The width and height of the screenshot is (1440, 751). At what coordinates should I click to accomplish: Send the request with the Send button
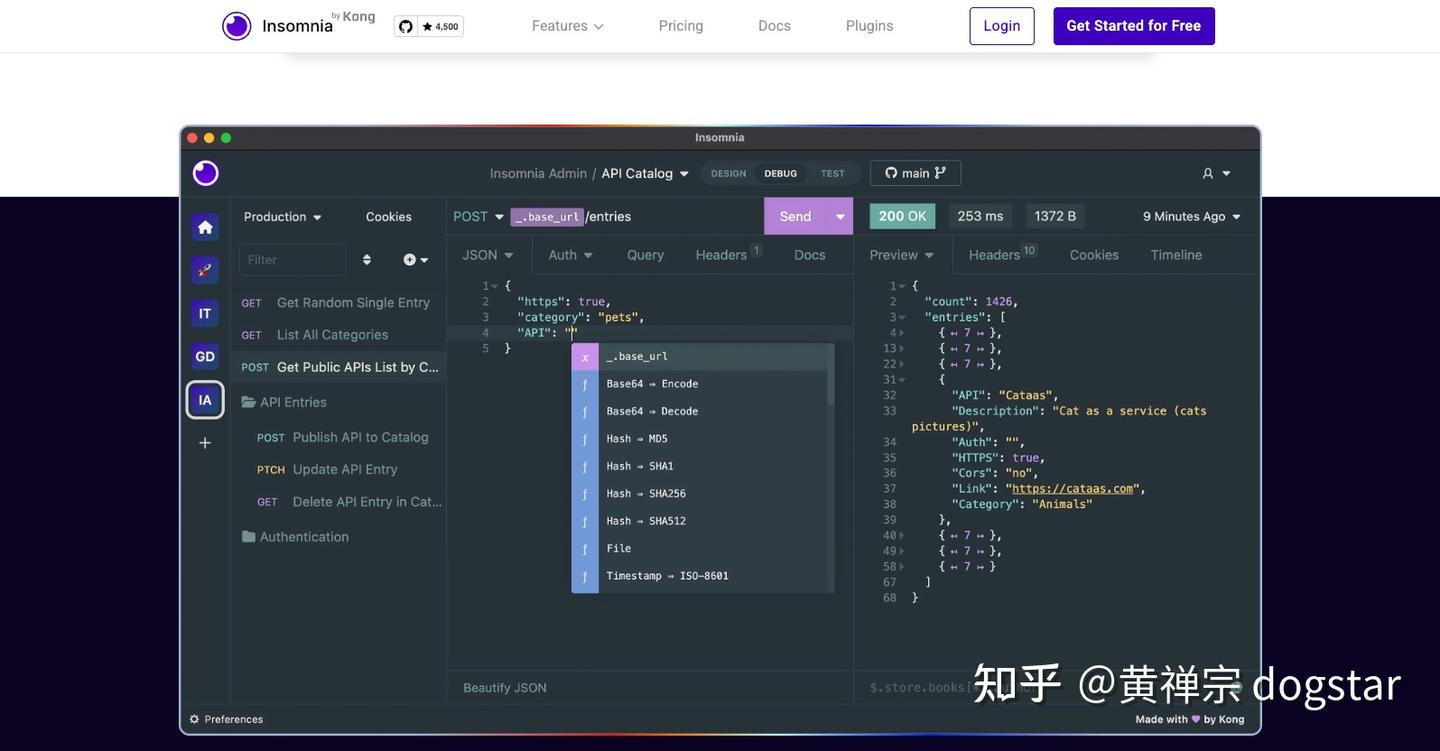tap(796, 216)
